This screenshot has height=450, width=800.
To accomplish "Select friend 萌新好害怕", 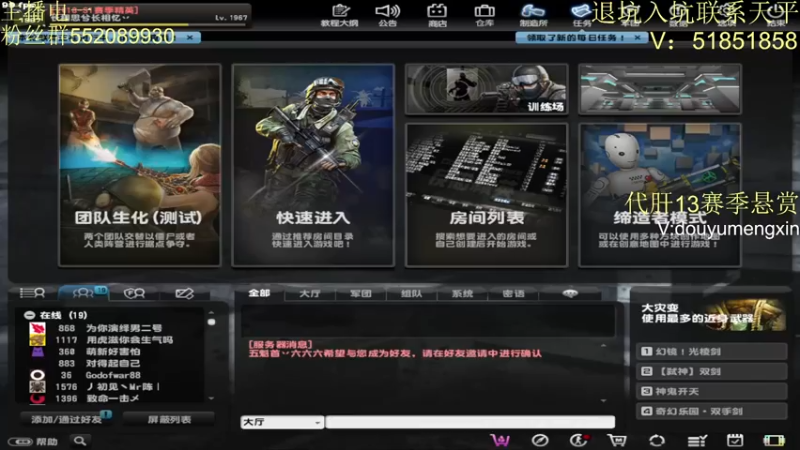I will (110, 352).
